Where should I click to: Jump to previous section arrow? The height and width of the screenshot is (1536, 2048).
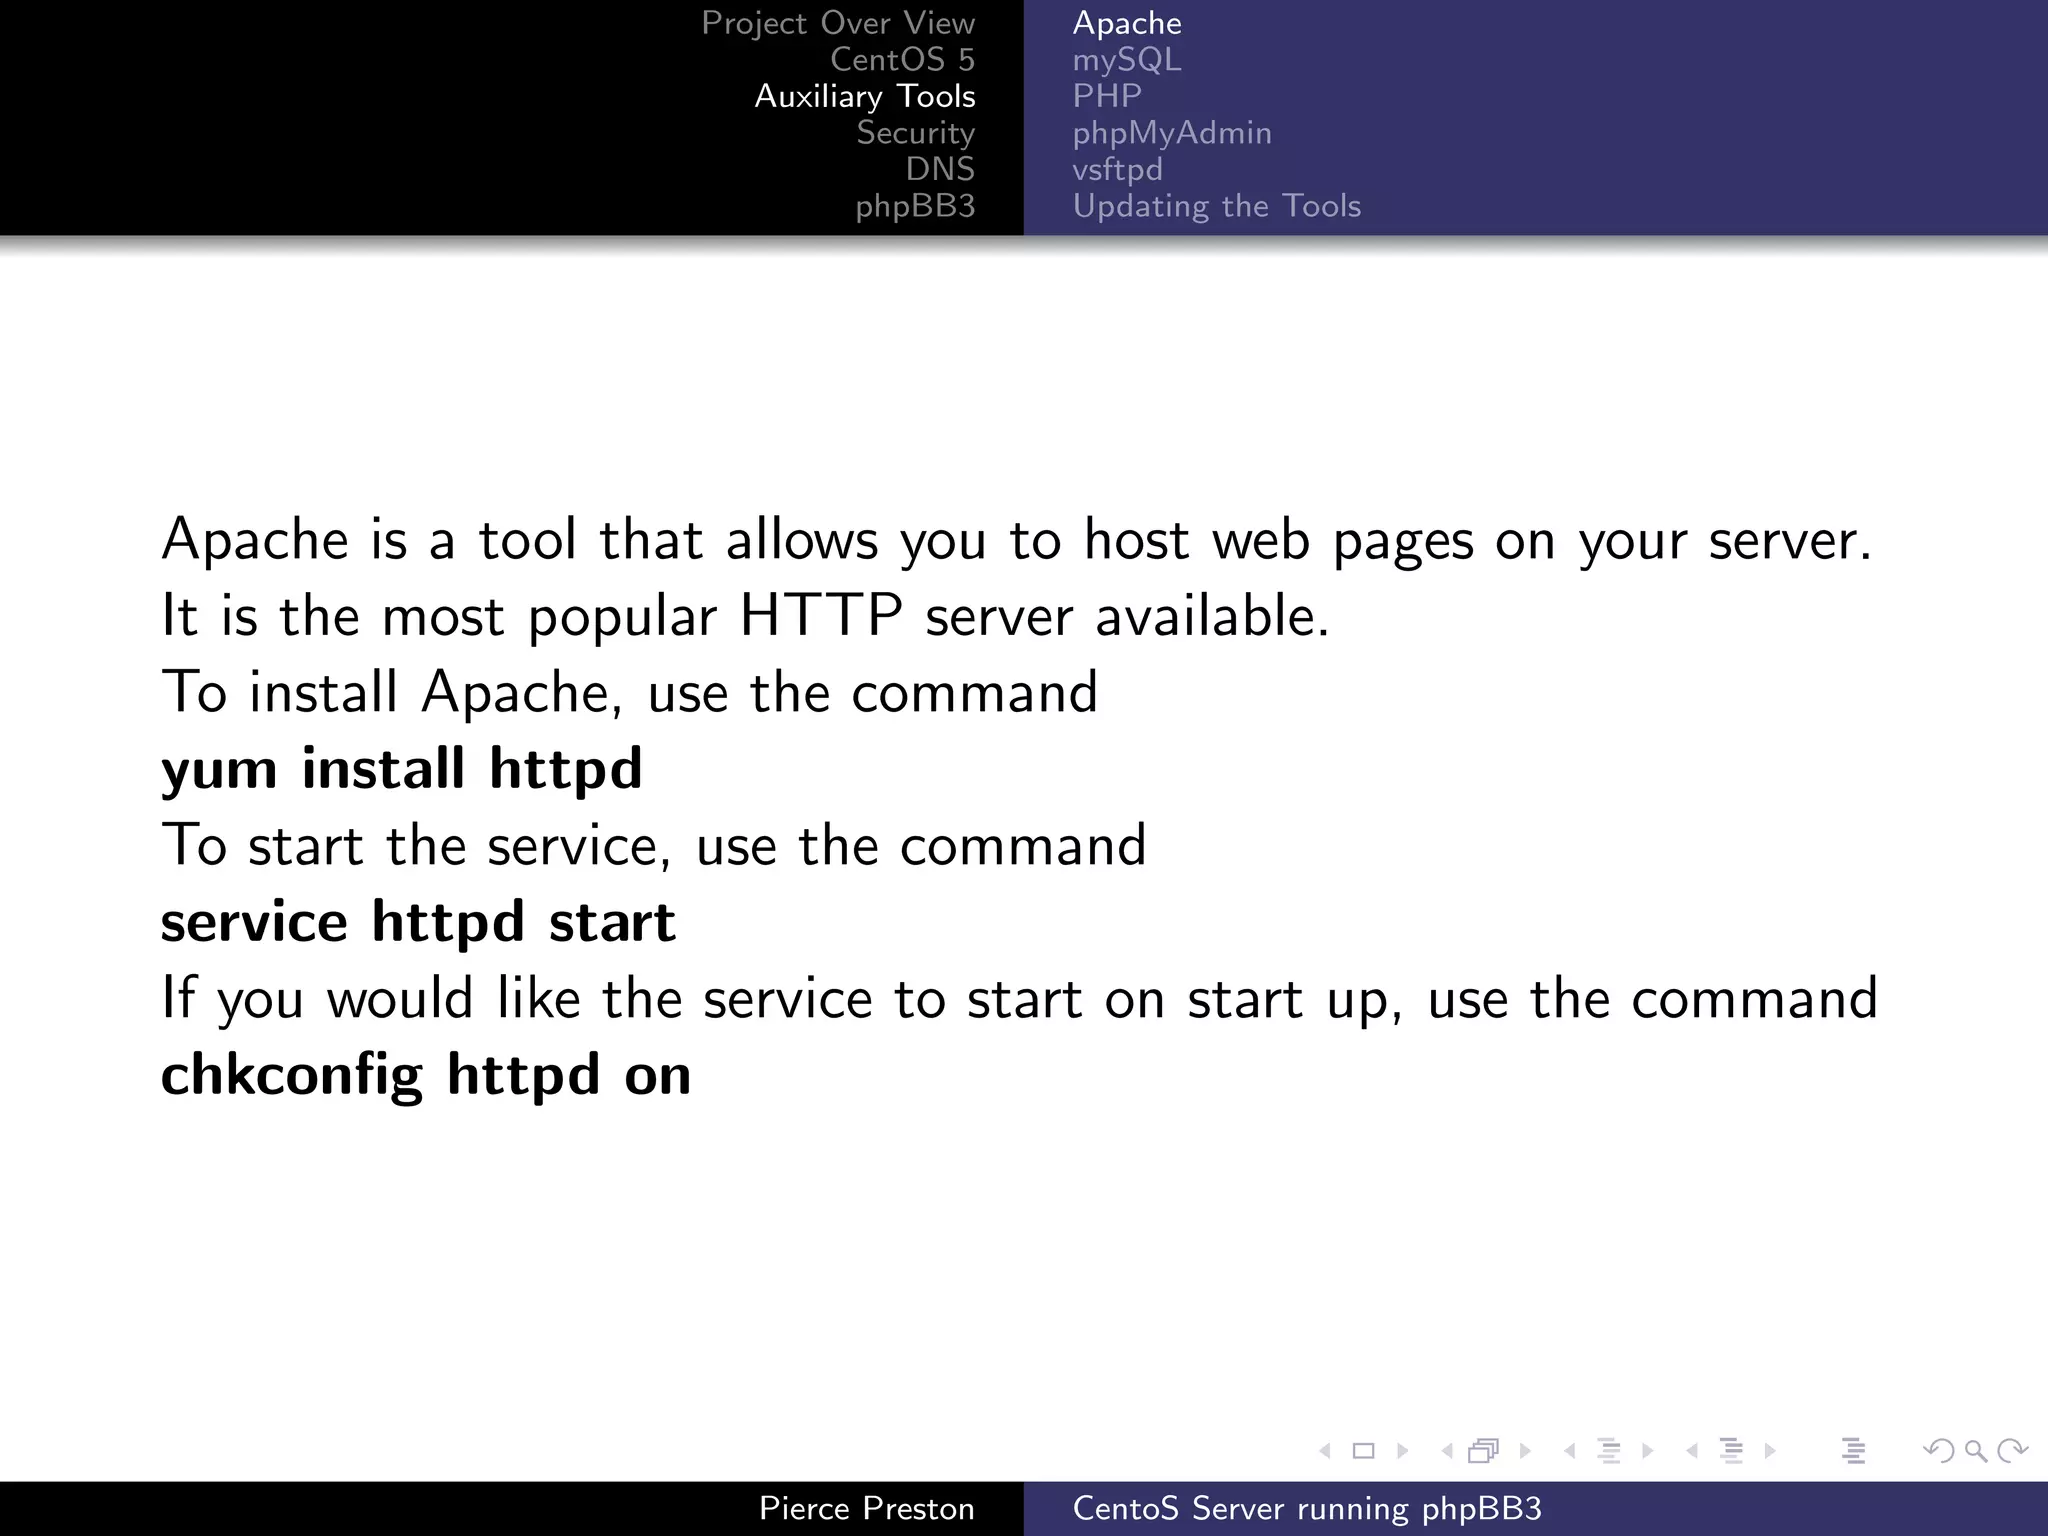pyautogui.click(x=1692, y=1451)
